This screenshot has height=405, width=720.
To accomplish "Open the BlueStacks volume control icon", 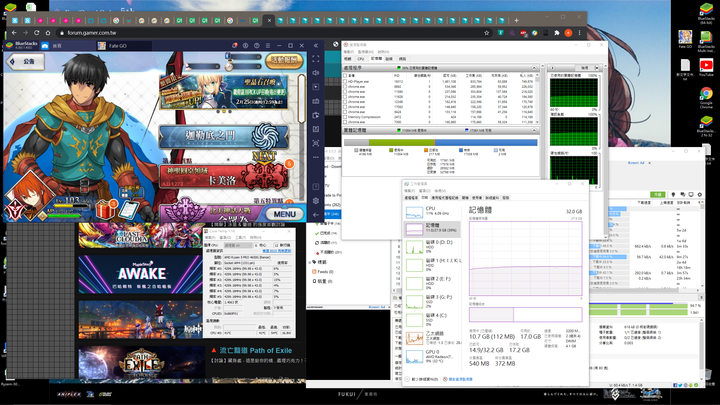I will click(316, 73).
